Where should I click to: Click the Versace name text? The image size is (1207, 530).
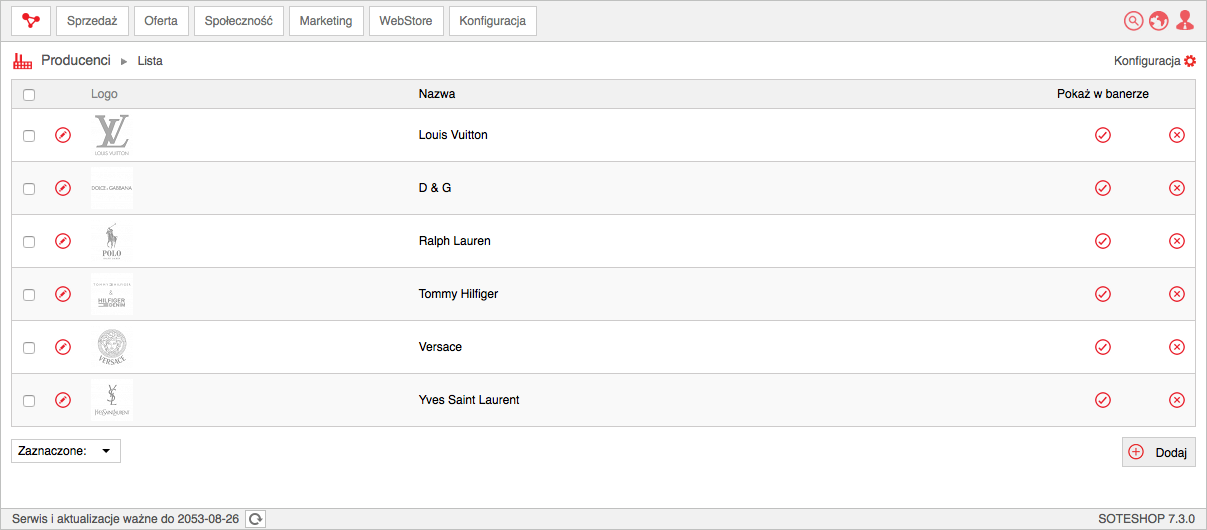click(x=440, y=347)
